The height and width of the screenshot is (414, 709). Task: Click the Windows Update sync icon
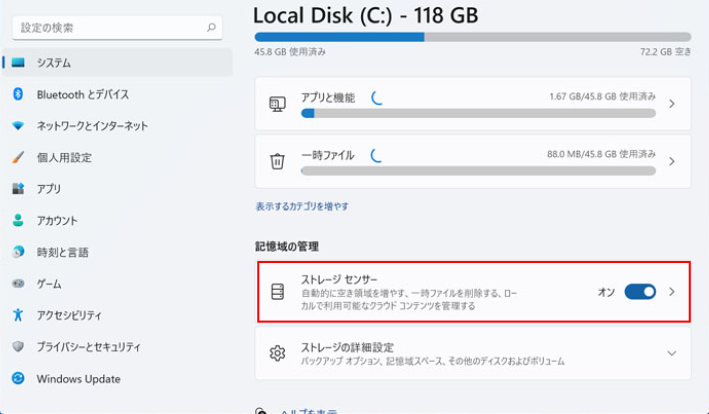click(18, 379)
